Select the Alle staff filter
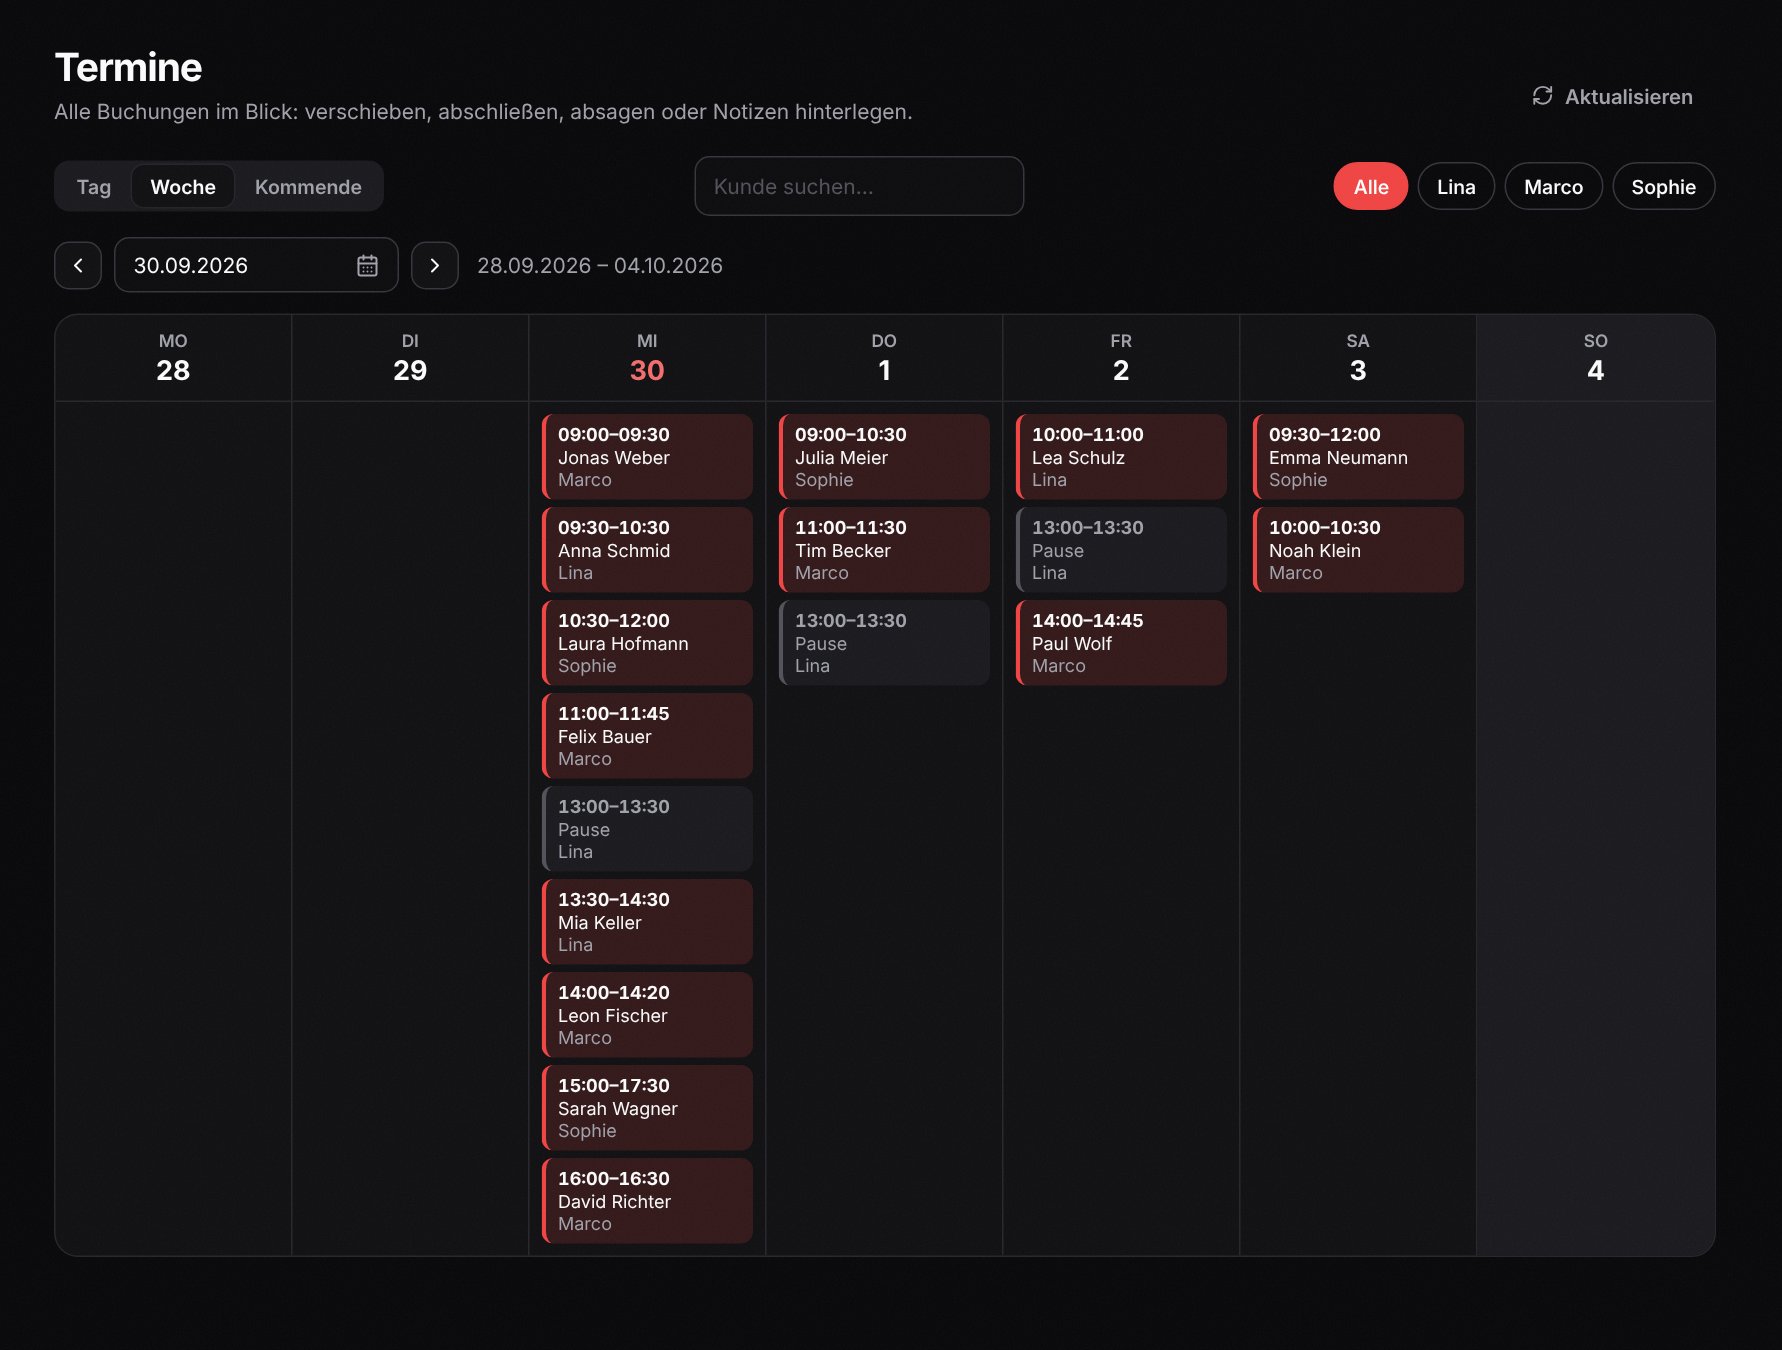The height and width of the screenshot is (1350, 1782). pyautogui.click(x=1370, y=187)
